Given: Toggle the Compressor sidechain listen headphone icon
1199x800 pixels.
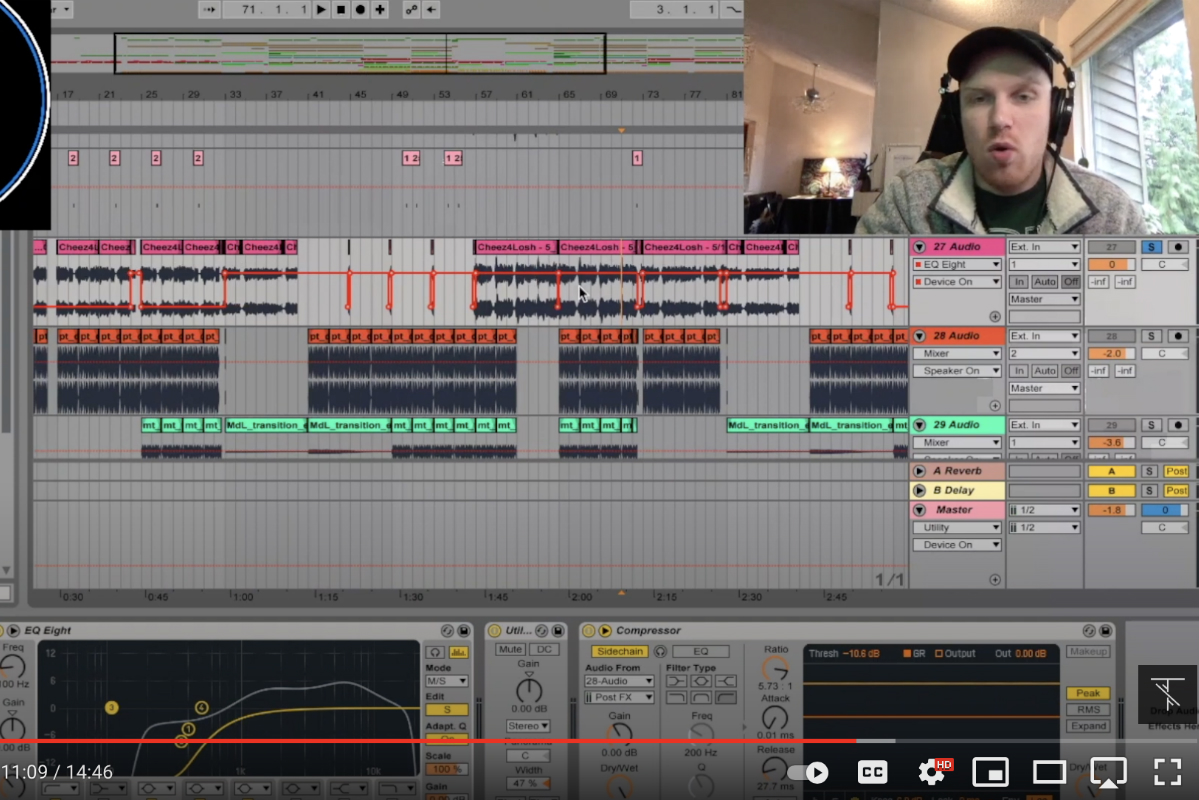Looking at the screenshot, I should click(x=660, y=652).
